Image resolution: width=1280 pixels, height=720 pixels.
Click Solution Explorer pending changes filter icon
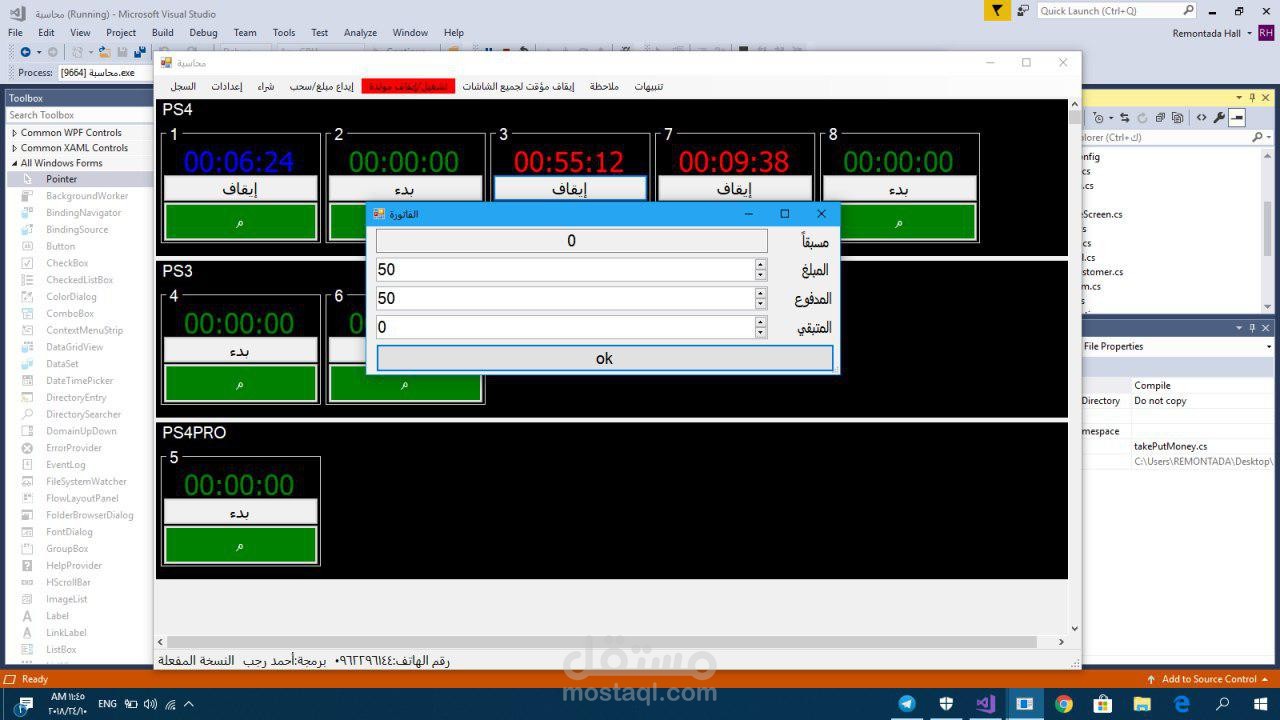click(1101, 118)
